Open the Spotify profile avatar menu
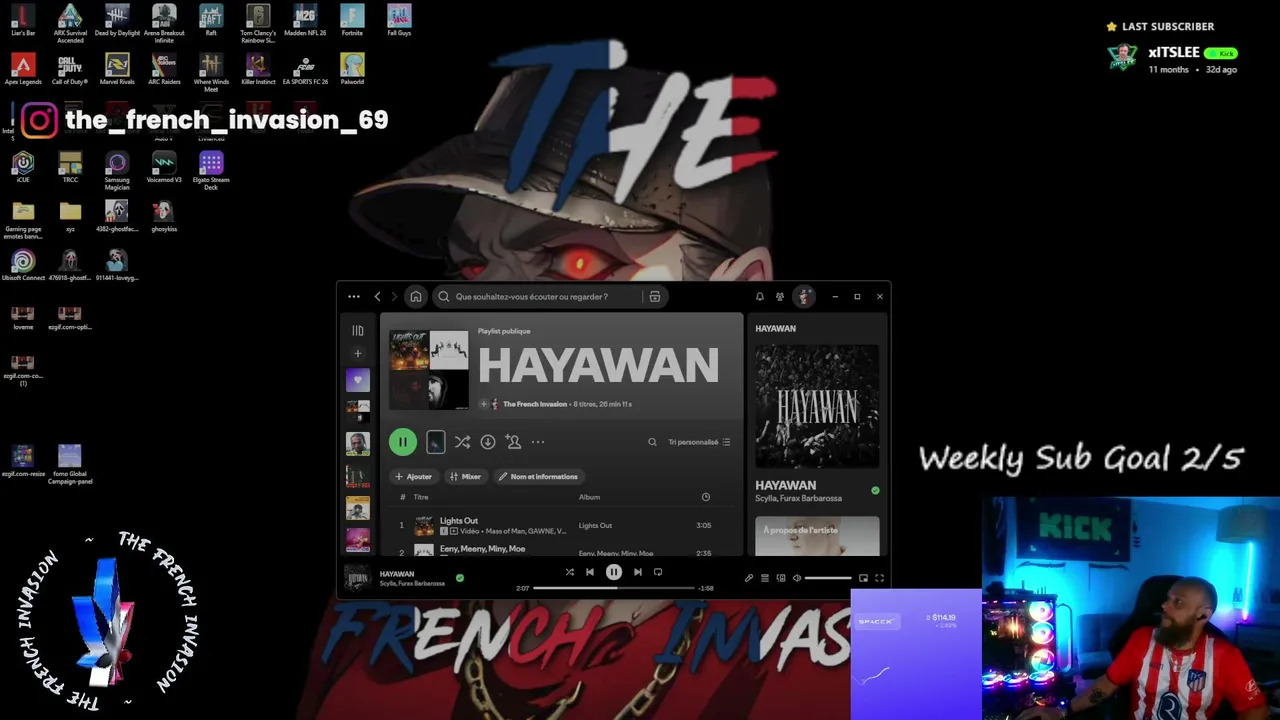 tap(804, 297)
